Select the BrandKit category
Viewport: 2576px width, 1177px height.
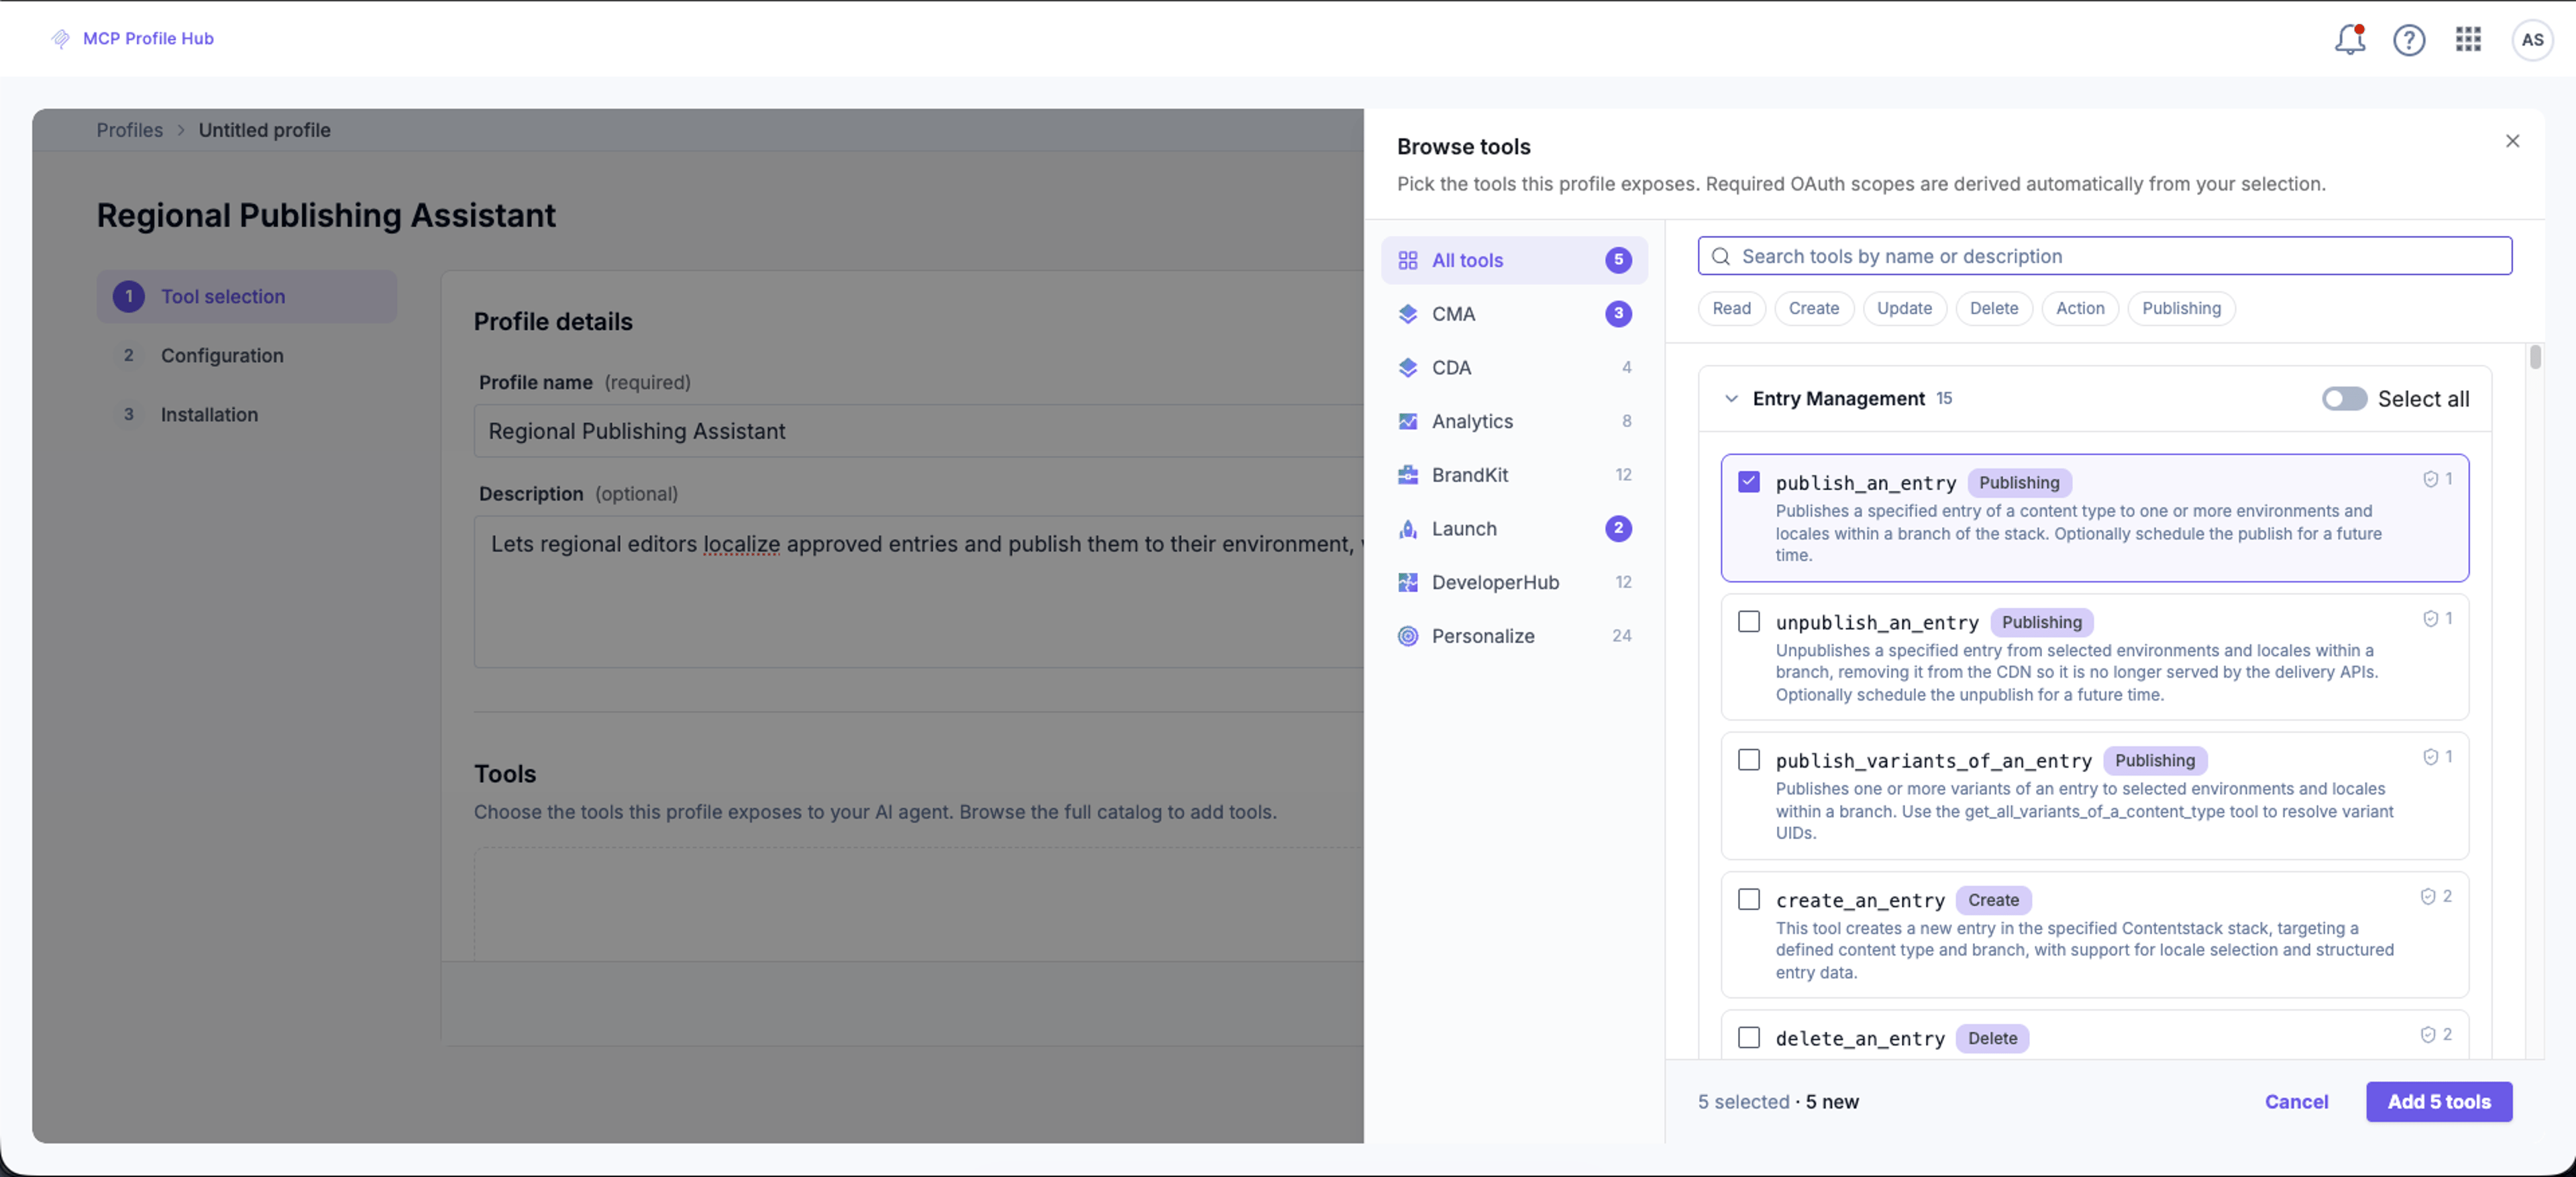1513,475
